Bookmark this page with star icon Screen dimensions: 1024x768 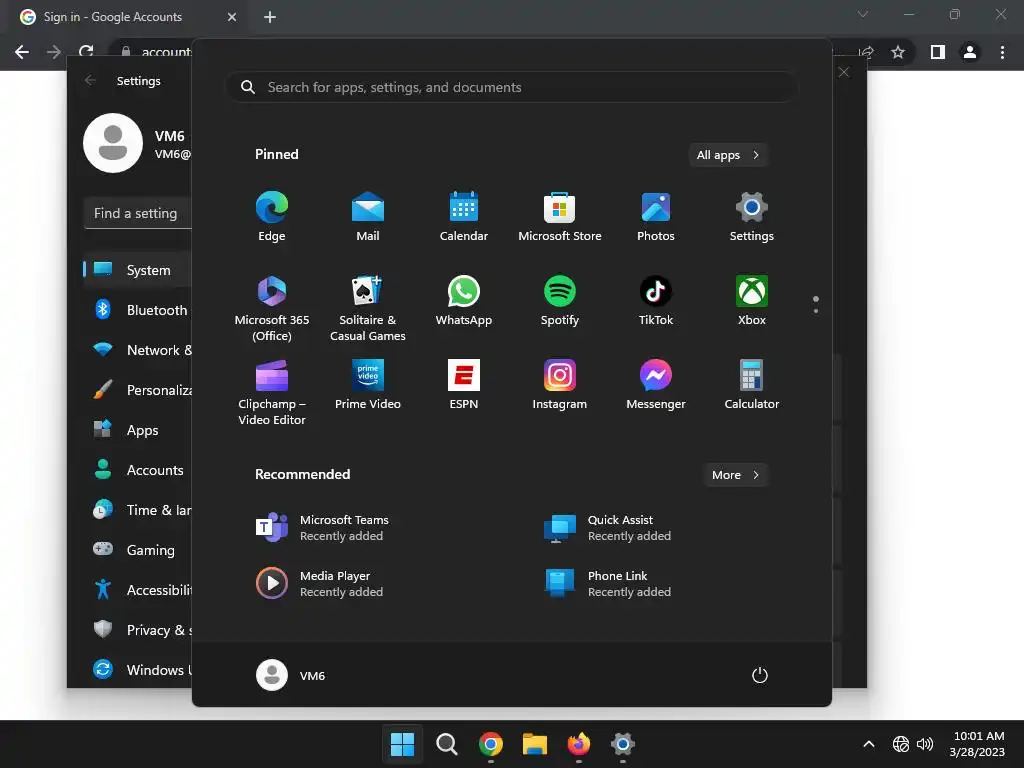(898, 52)
